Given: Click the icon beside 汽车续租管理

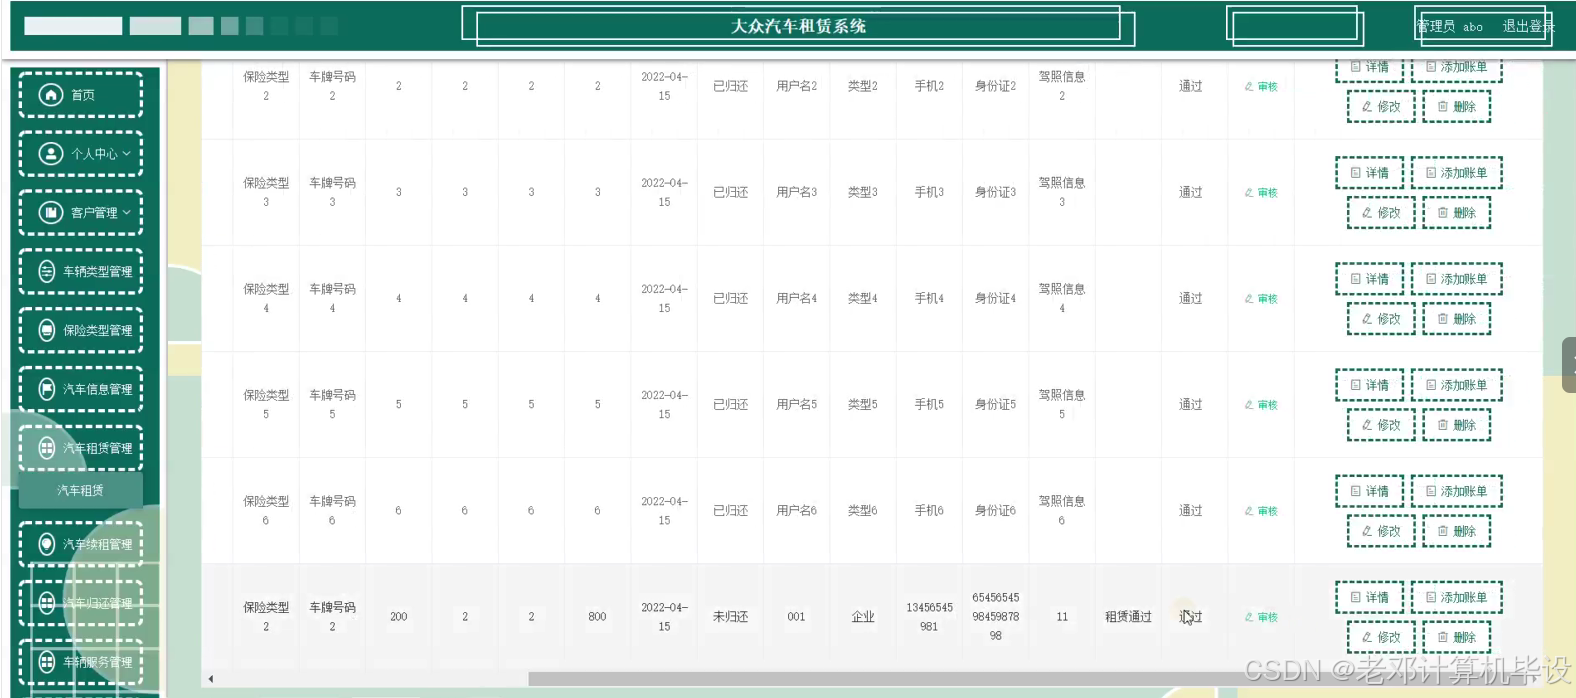Looking at the screenshot, I should (46, 545).
